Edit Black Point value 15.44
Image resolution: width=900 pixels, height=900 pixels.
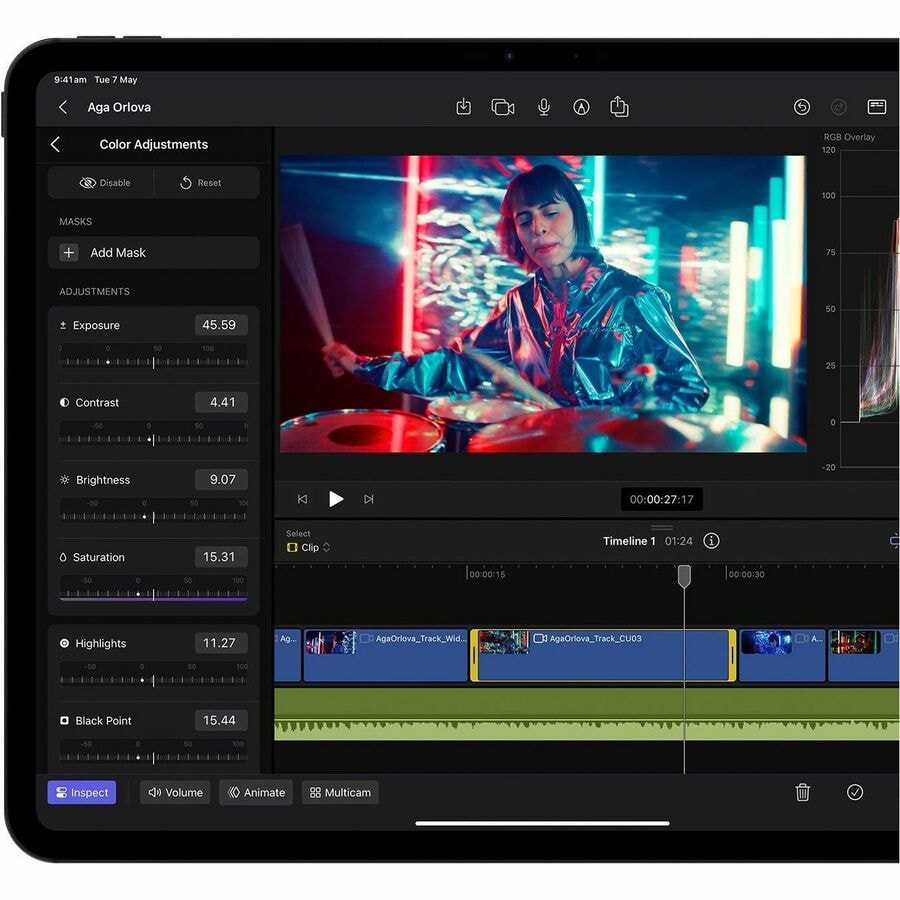click(x=221, y=720)
